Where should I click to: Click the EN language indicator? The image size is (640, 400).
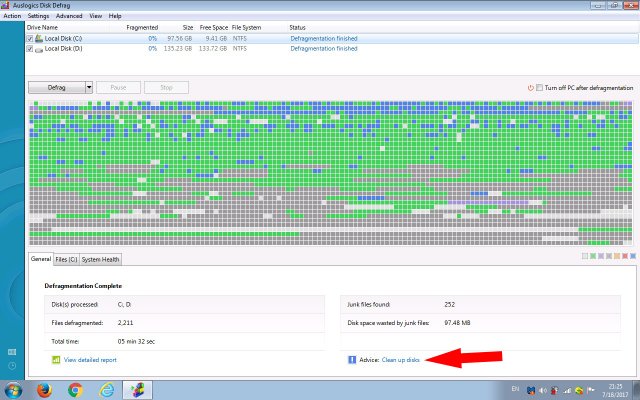(x=516, y=389)
